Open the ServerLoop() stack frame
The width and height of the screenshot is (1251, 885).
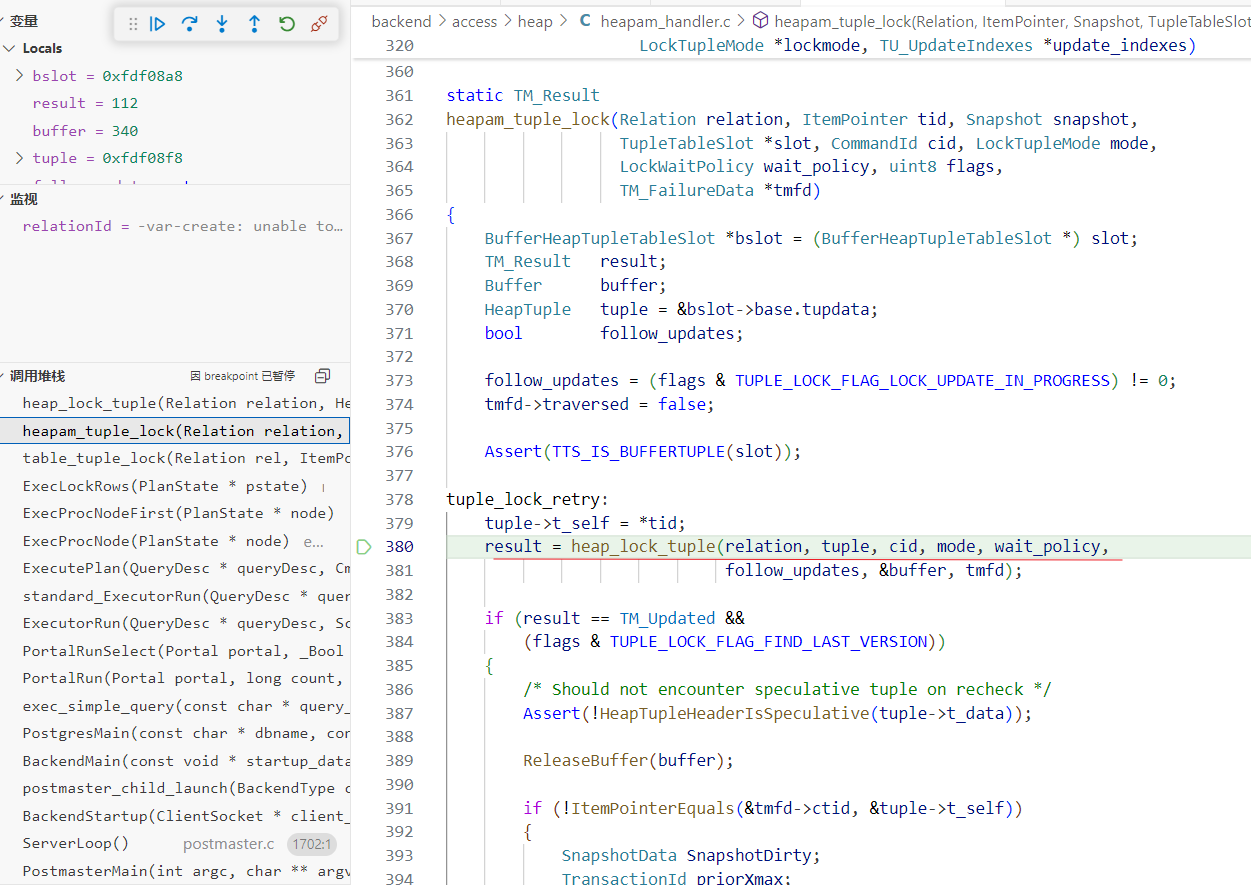[x=76, y=843]
